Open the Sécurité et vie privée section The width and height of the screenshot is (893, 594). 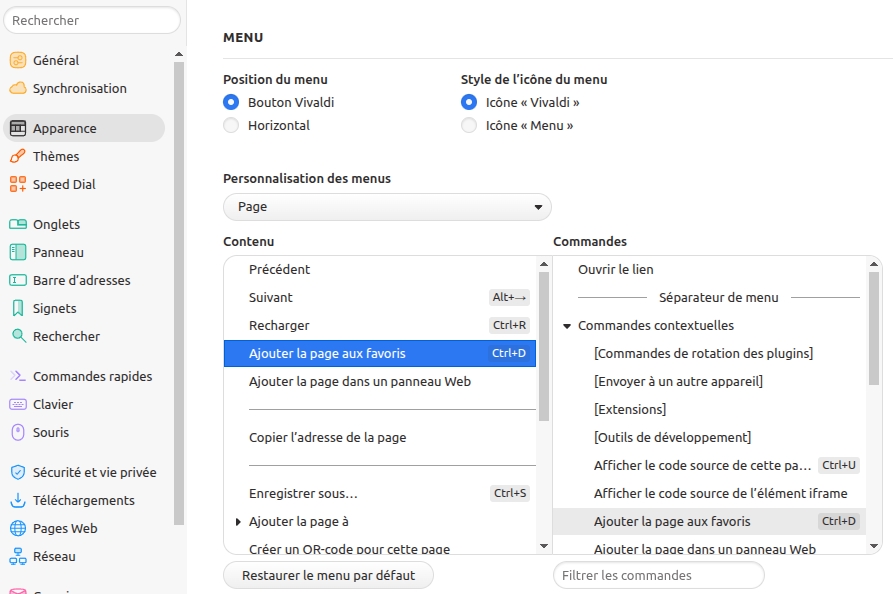point(94,472)
